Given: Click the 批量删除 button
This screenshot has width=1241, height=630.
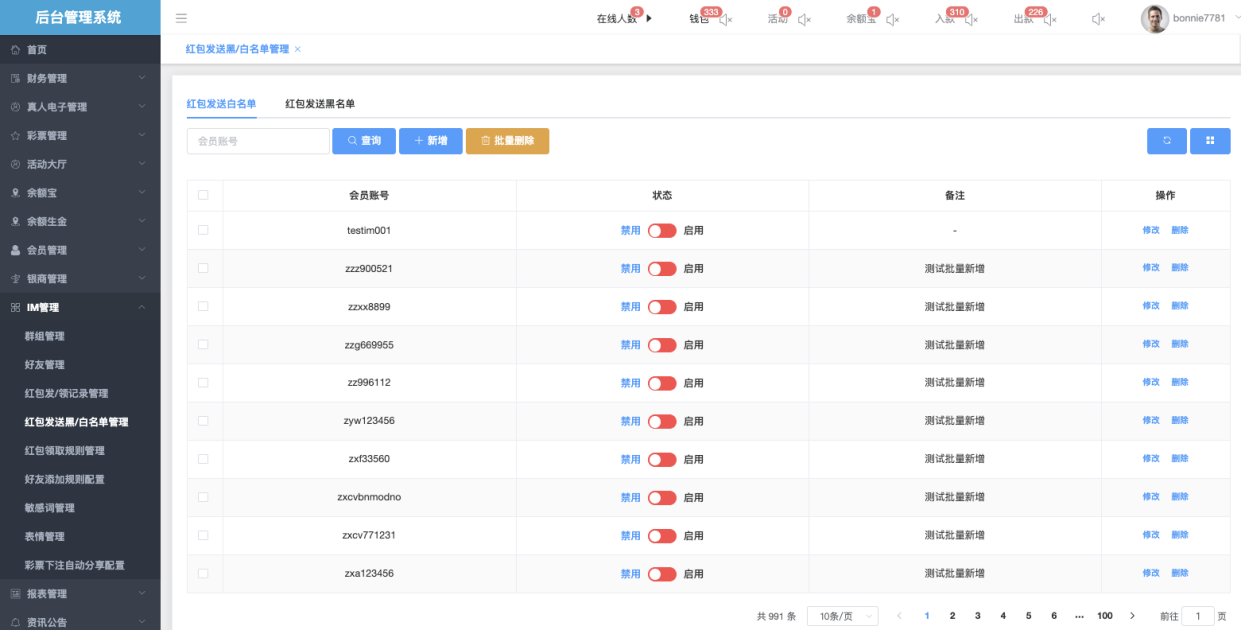Looking at the screenshot, I should 507,141.
